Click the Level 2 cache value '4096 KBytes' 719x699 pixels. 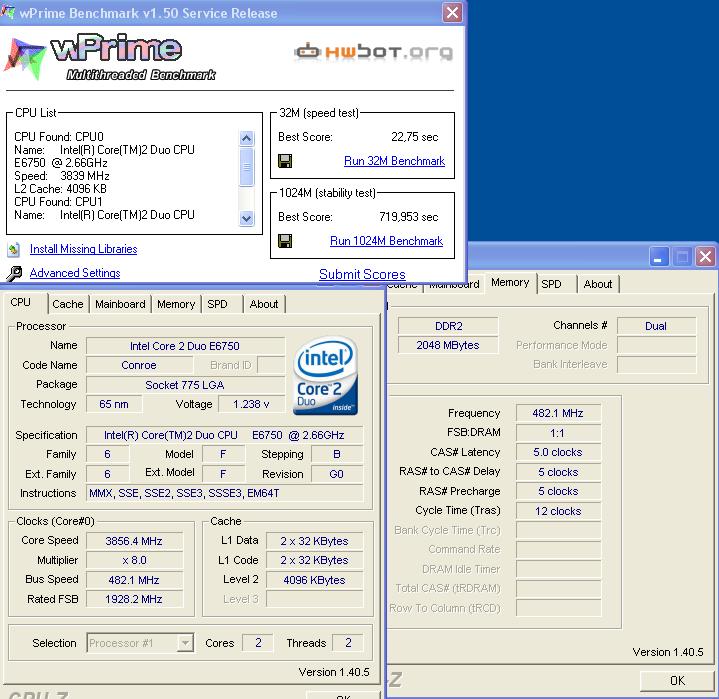(x=314, y=580)
